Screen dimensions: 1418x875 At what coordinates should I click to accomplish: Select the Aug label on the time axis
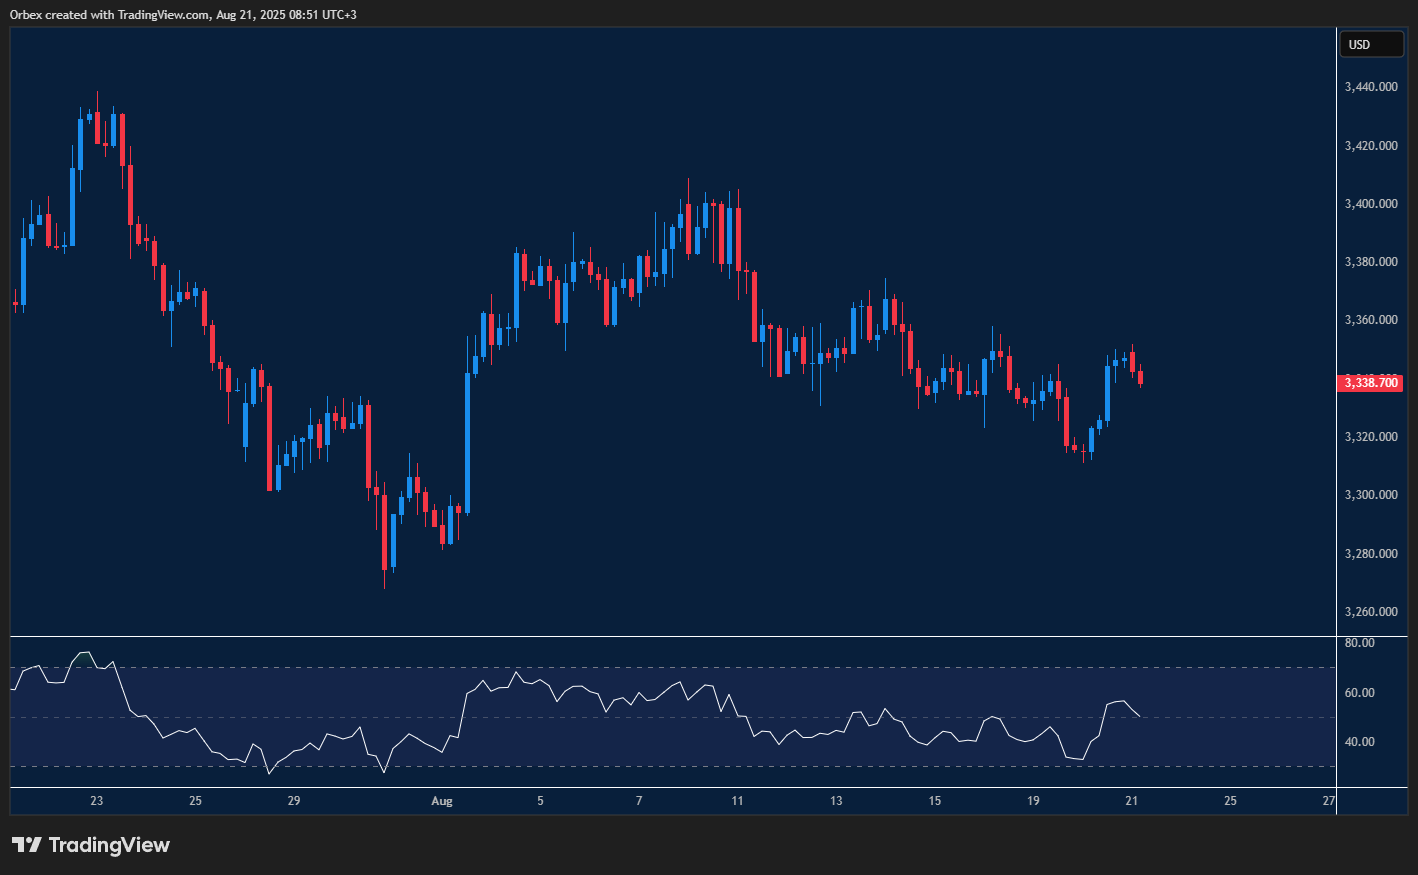441,801
